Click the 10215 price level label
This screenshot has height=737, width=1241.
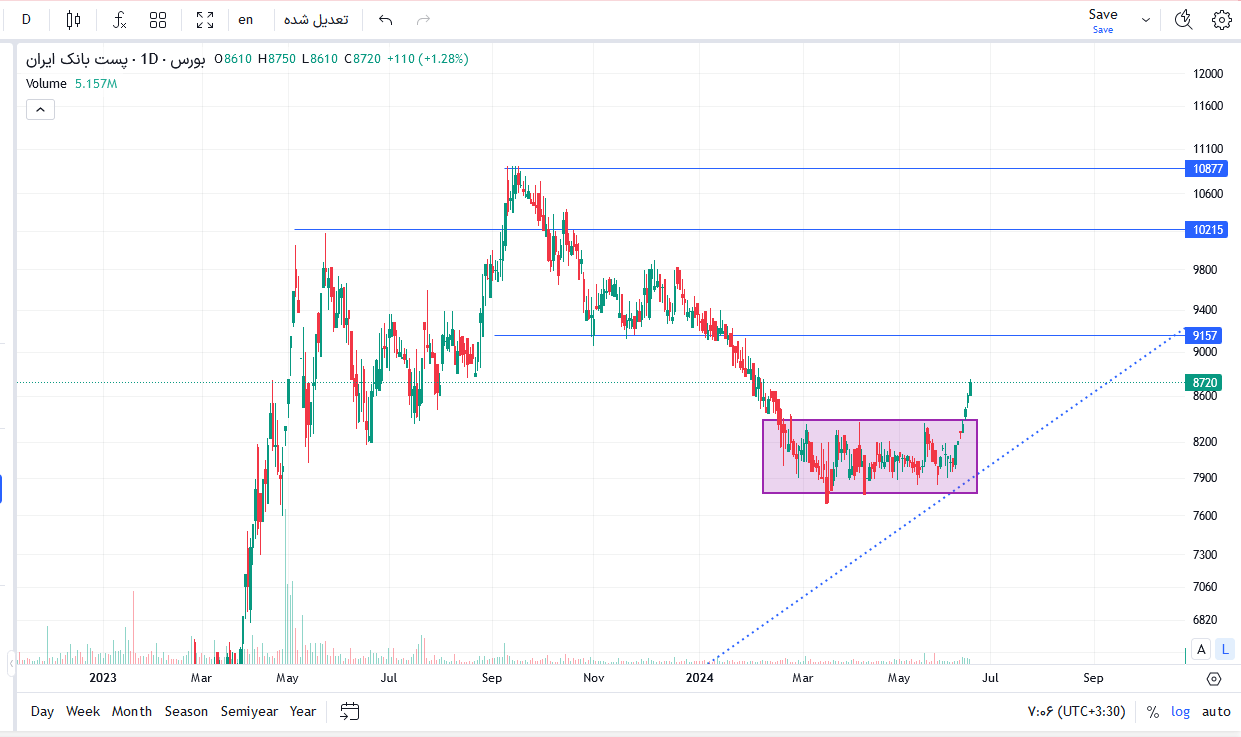[x=1205, y=230]
